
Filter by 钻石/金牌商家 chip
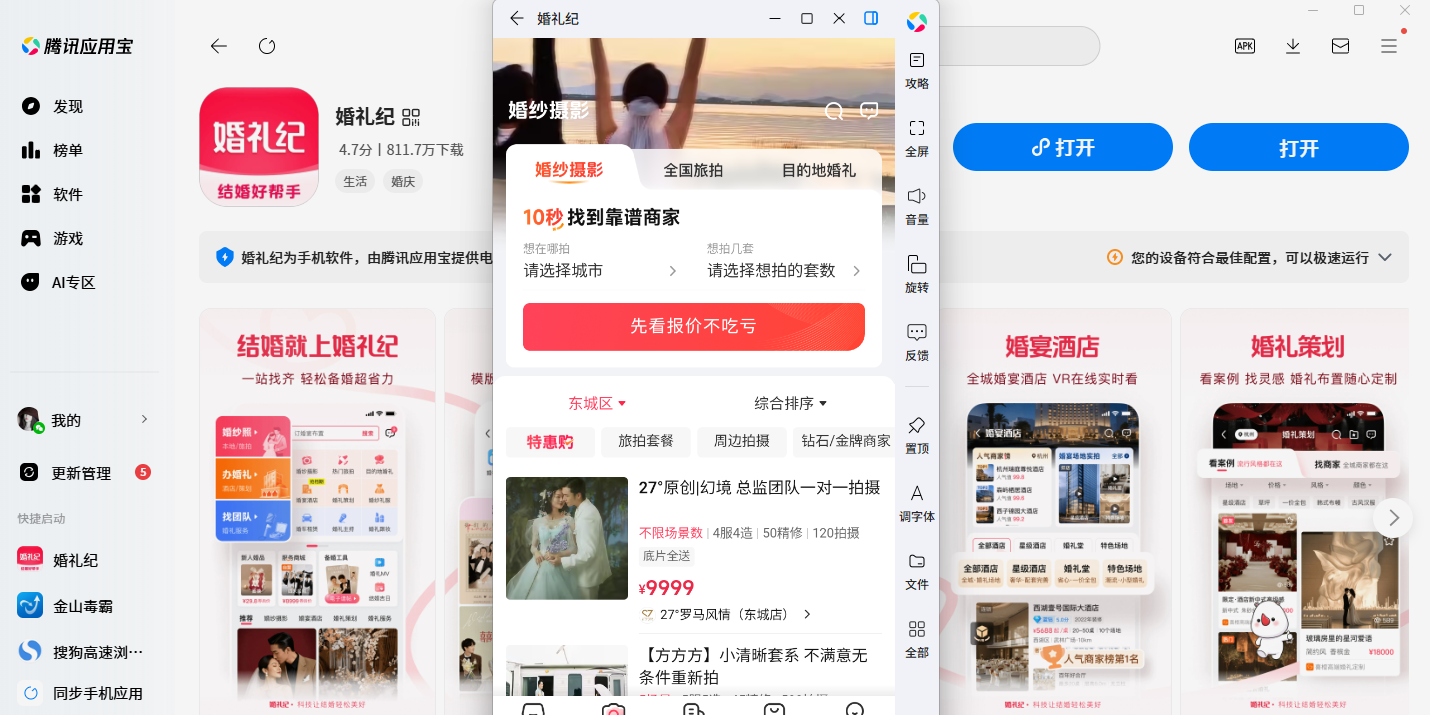[845, 442]
